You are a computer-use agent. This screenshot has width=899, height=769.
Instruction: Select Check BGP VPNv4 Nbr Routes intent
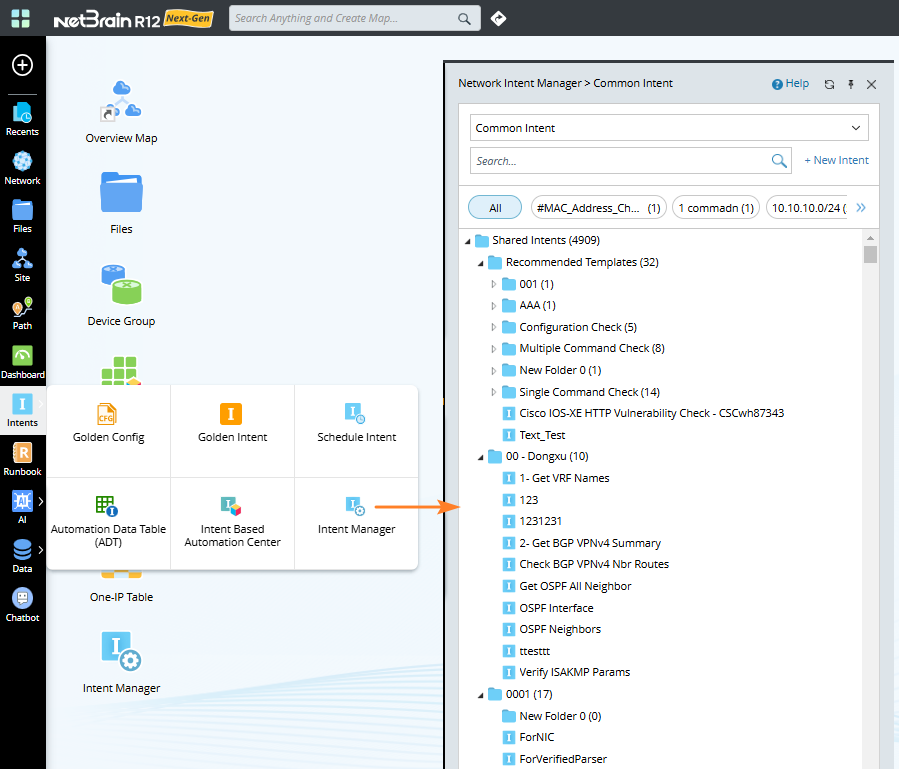click(x=586, y=564)
